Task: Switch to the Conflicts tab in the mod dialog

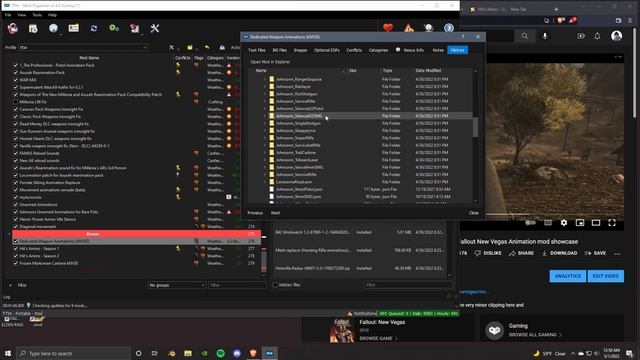Action: pyautogui.click(x=354, y=50)
